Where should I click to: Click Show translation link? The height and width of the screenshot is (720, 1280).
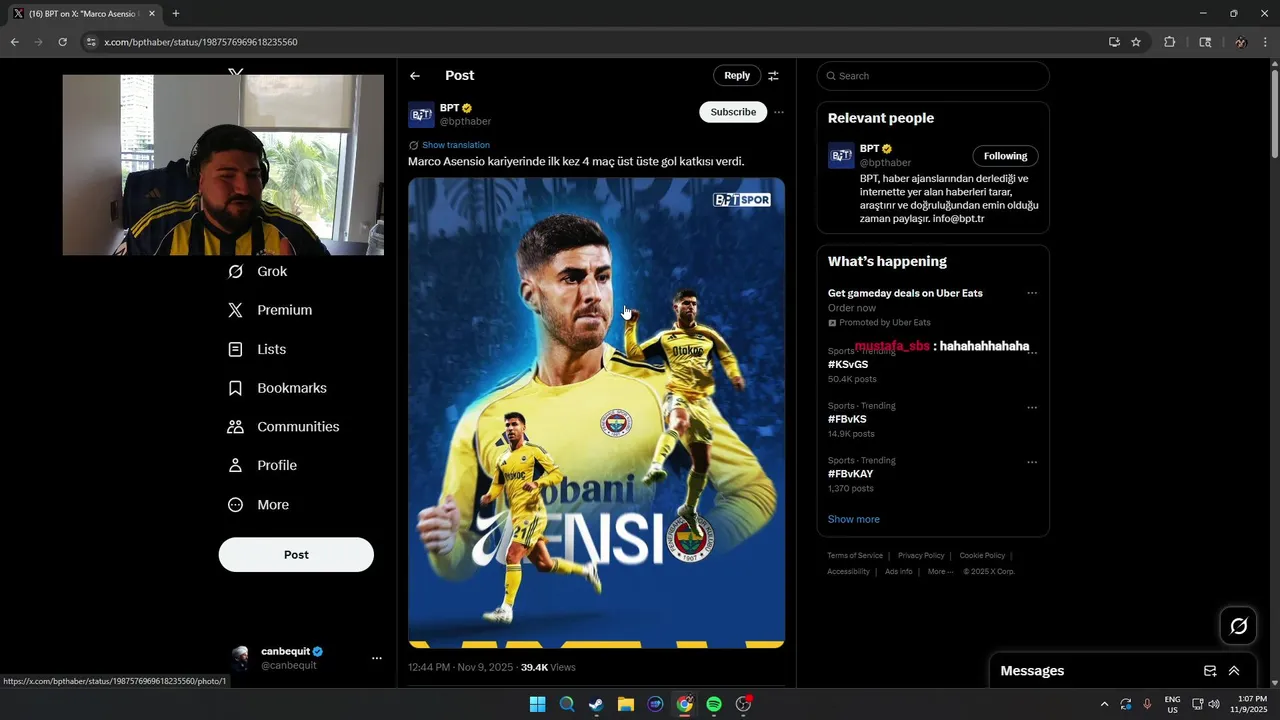456,145
